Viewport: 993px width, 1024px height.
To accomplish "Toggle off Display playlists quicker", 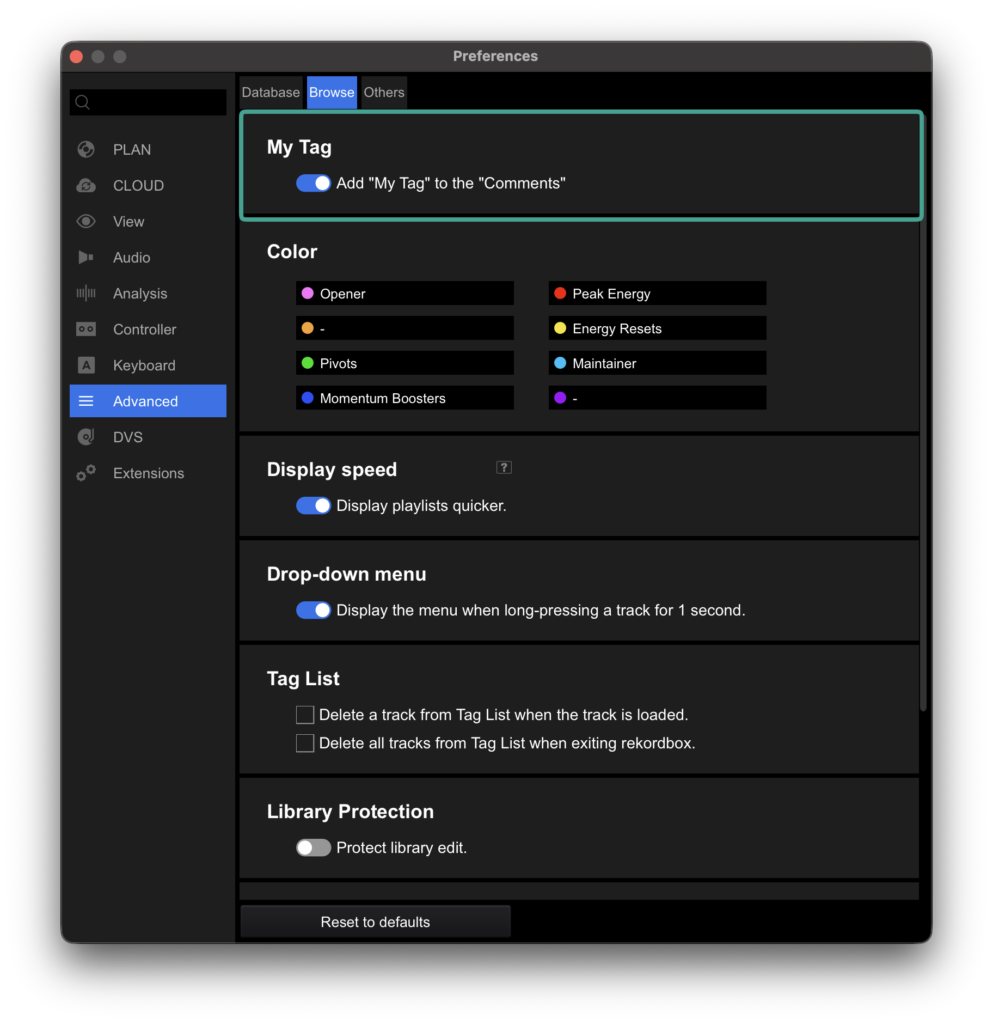I will pos(313,506).
